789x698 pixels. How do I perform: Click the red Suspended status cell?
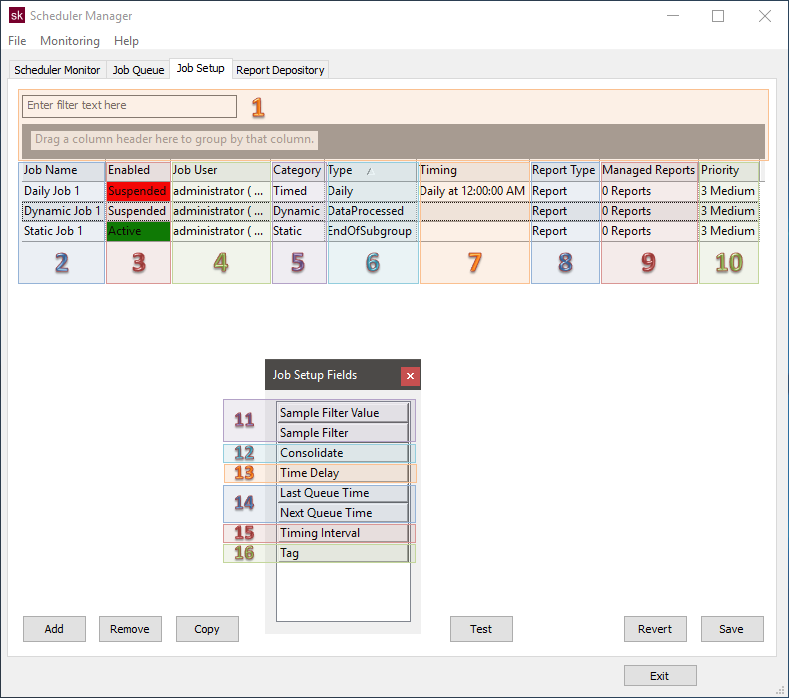tap(137, 191)
